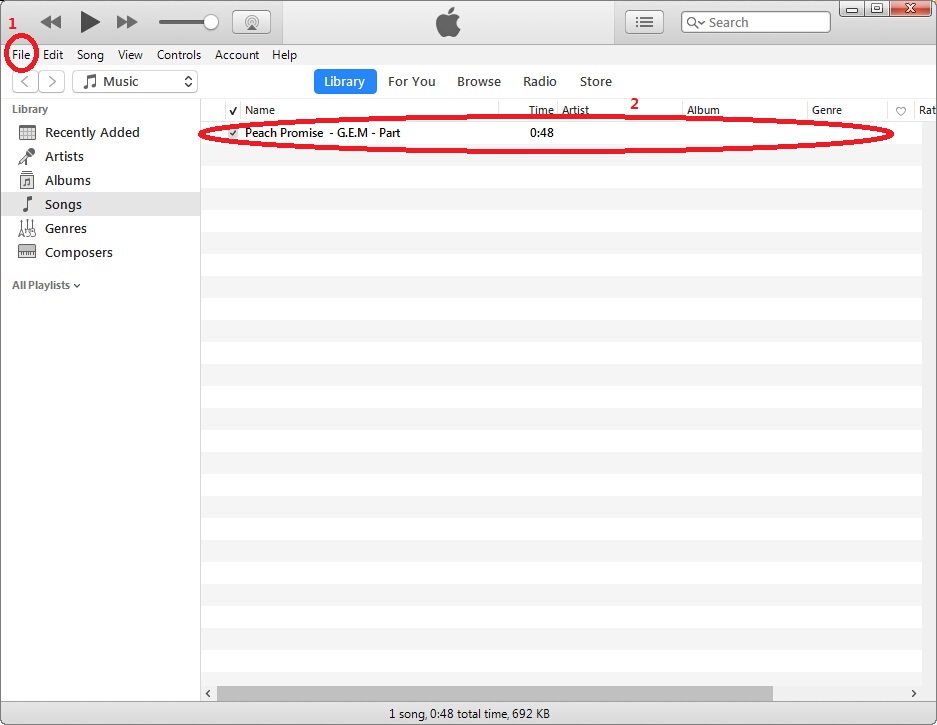
Task: Open the Controls menu
Action: [x=179, y=55]
